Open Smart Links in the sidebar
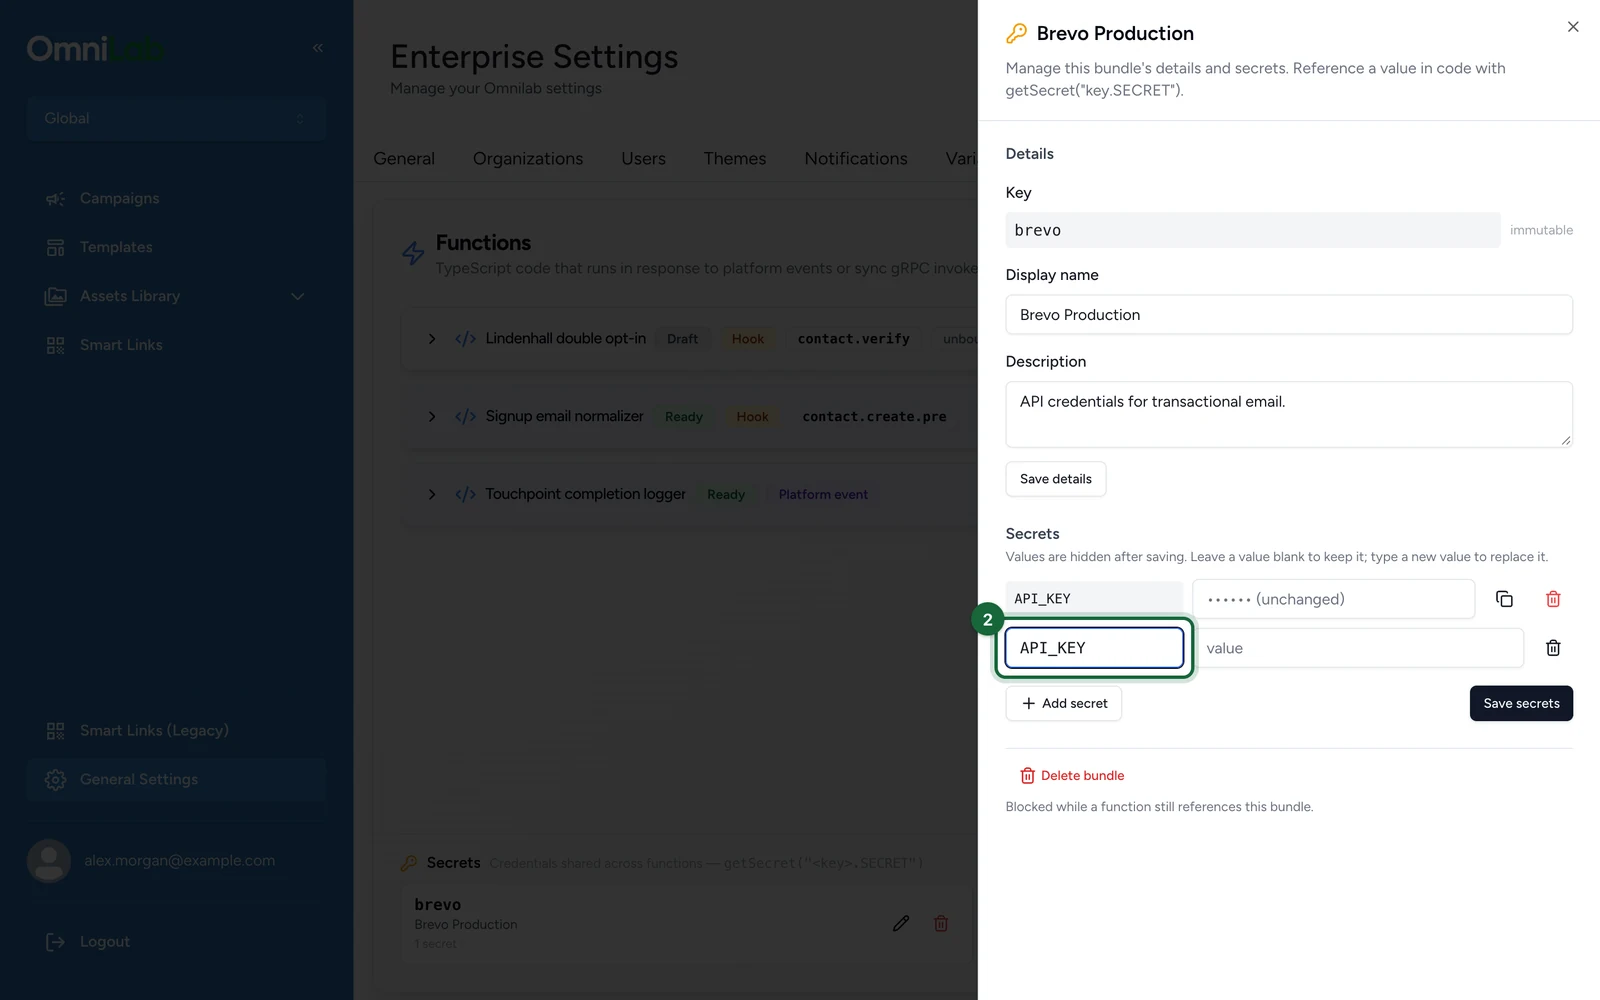The image size is (1600, 1000). coord(121,345)
